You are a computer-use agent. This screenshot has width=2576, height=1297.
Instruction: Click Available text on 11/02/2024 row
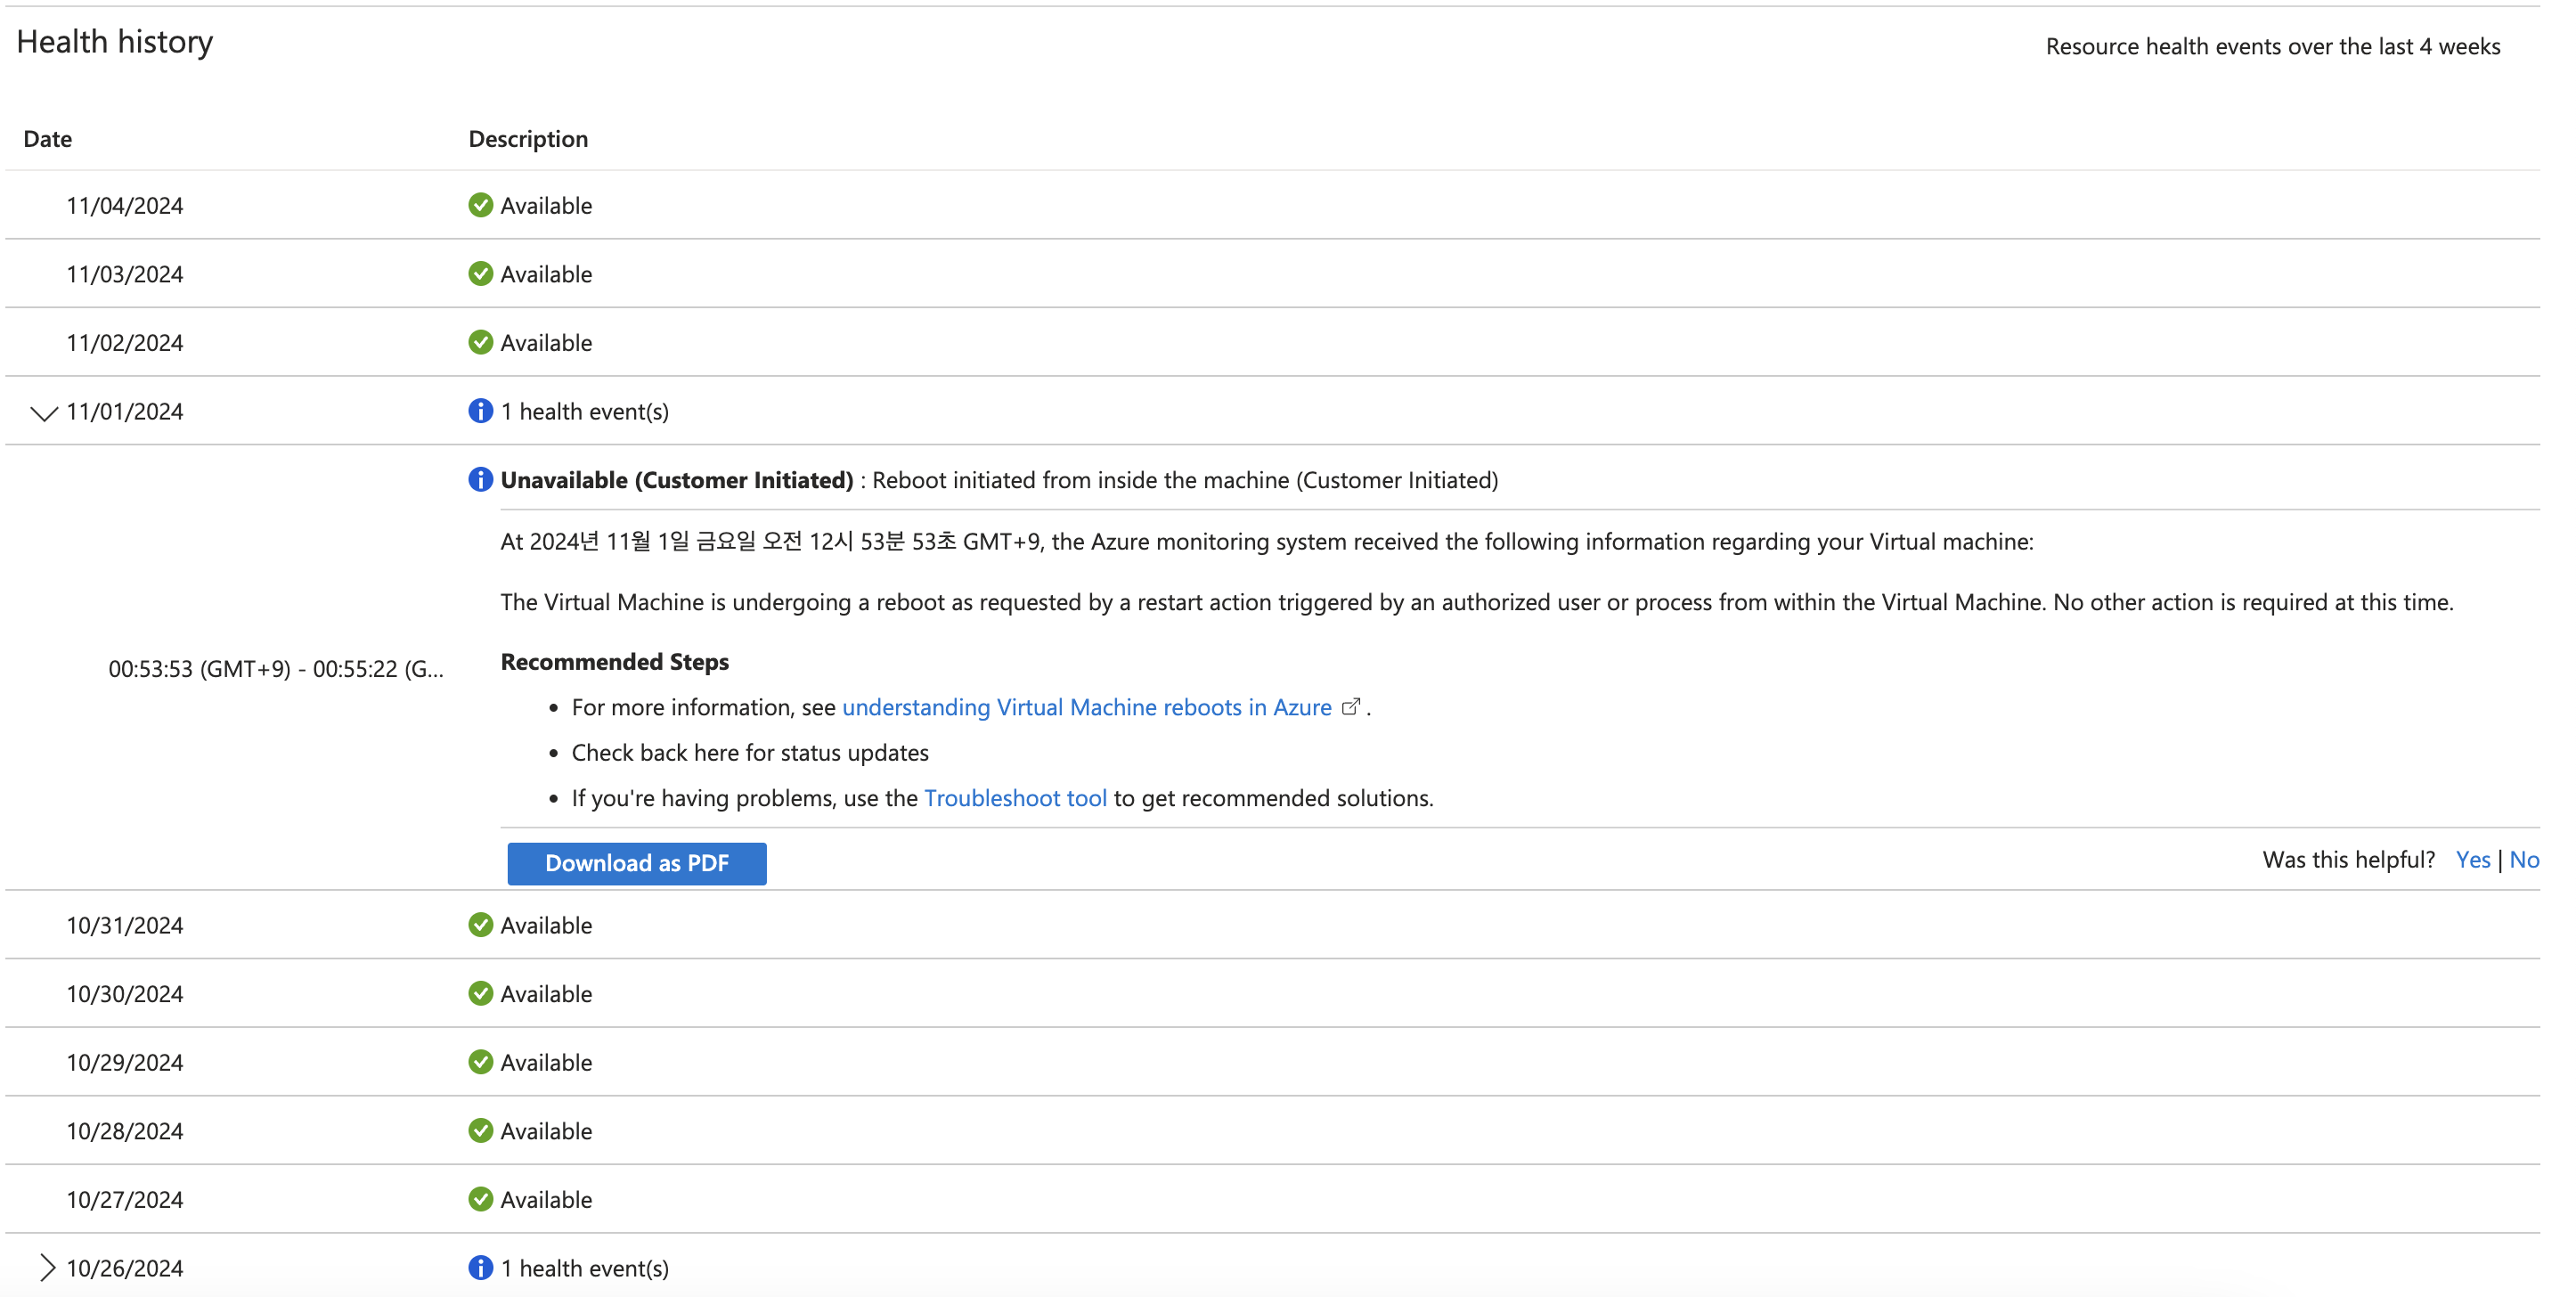point(546,343)
